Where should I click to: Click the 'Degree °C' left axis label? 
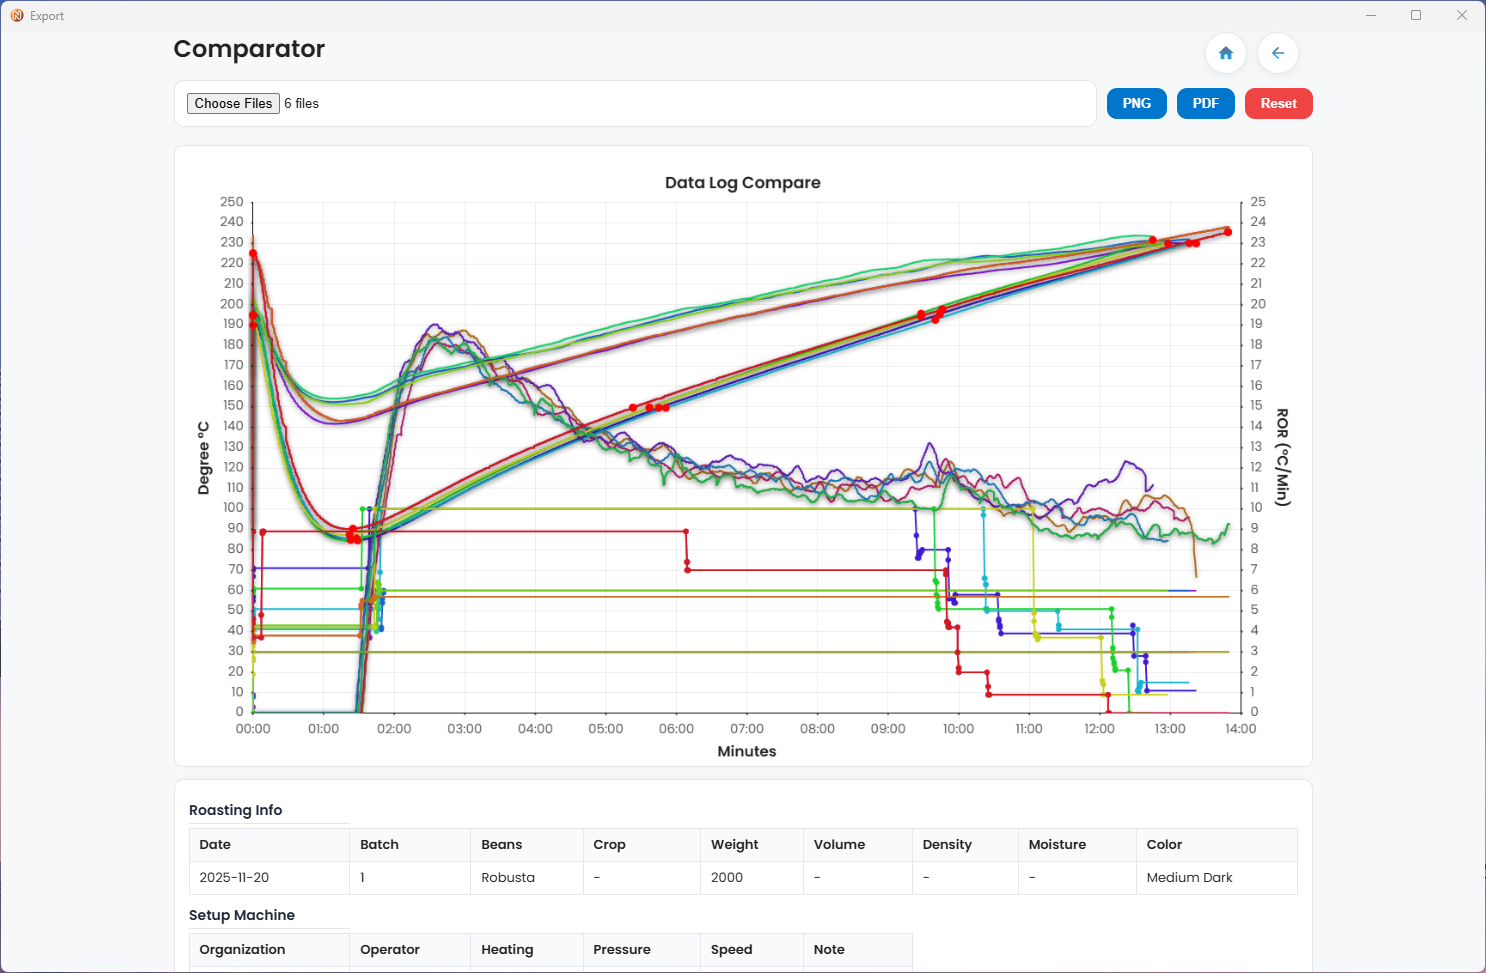tap(204, 458)
